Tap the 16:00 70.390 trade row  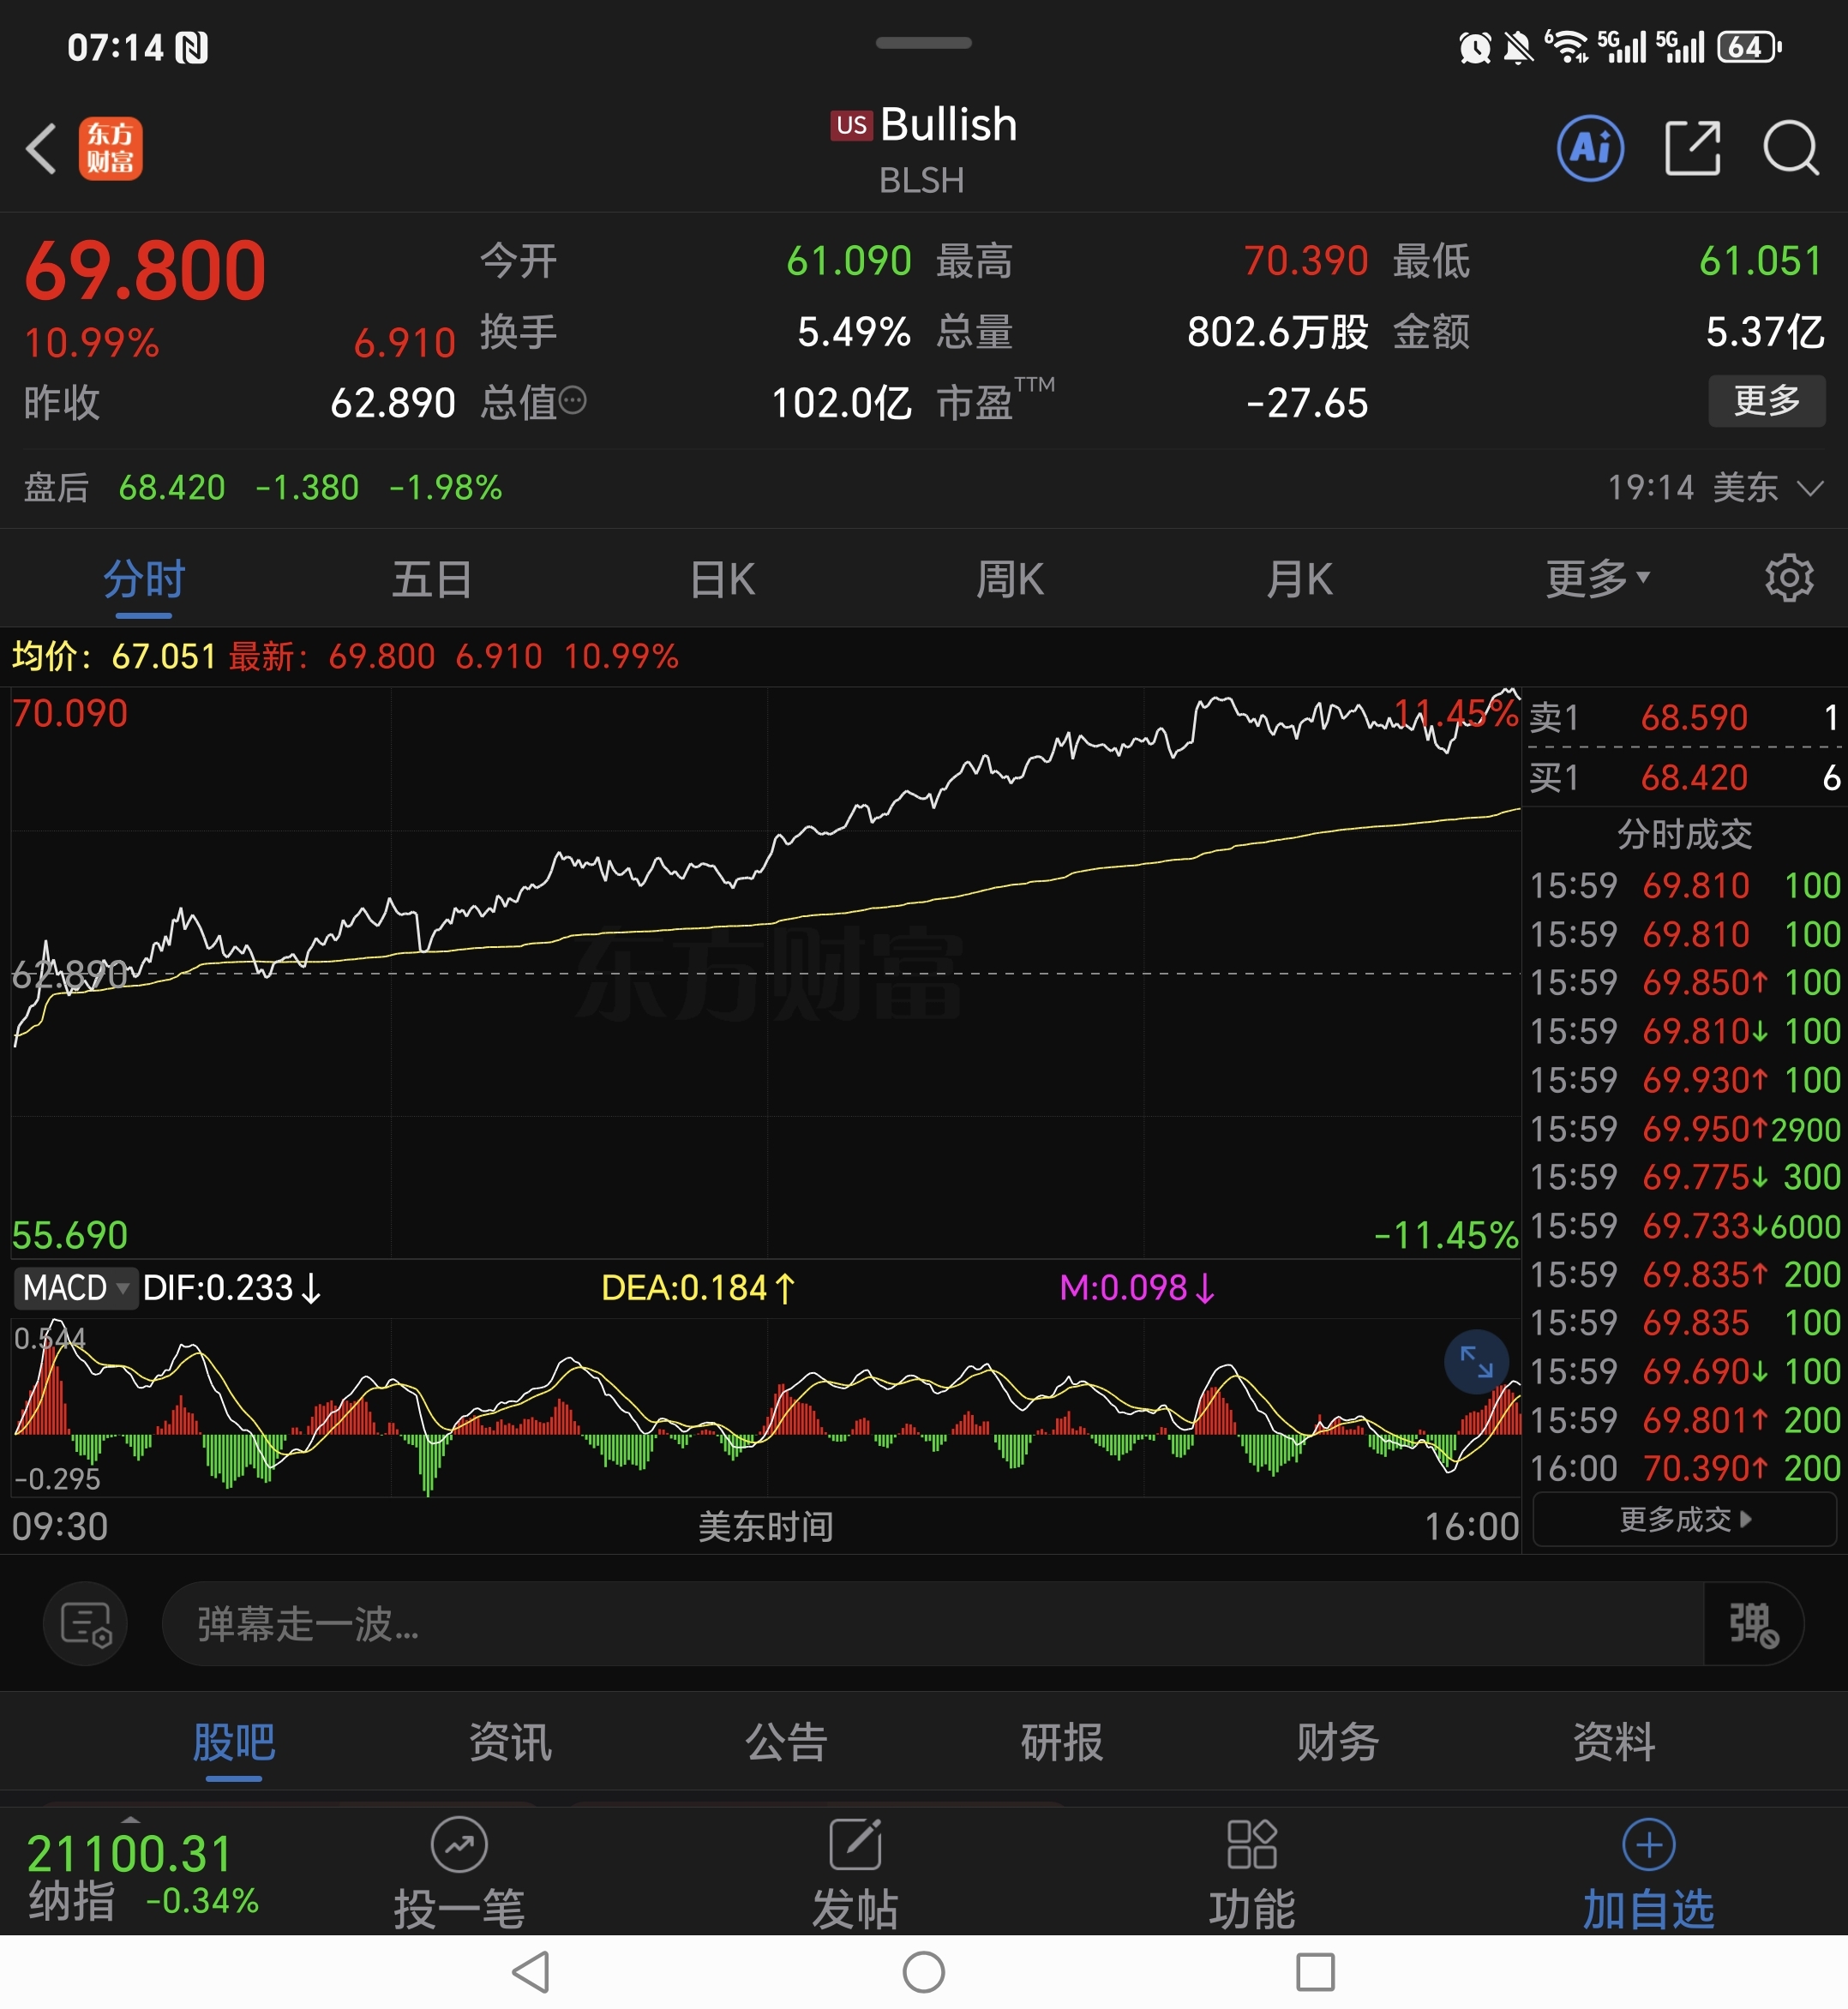coord(1685,1468)
